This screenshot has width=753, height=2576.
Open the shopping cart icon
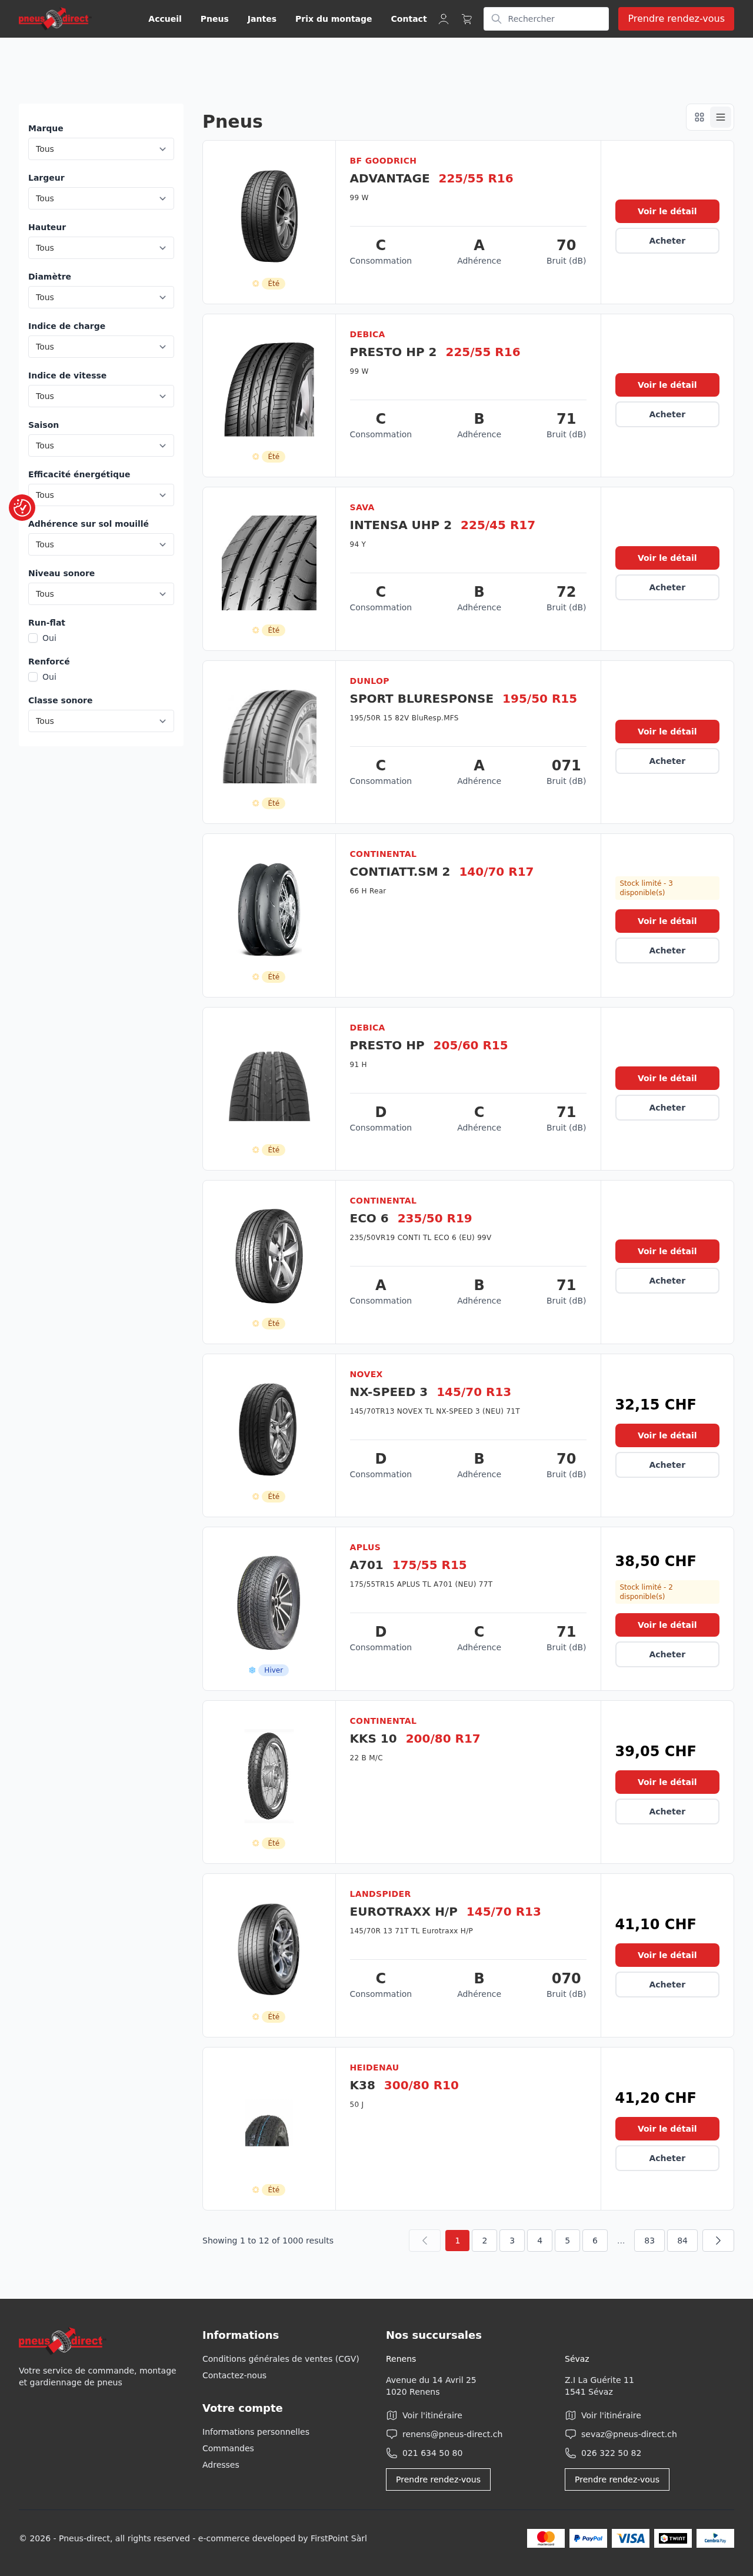click(x=466, y=18)
